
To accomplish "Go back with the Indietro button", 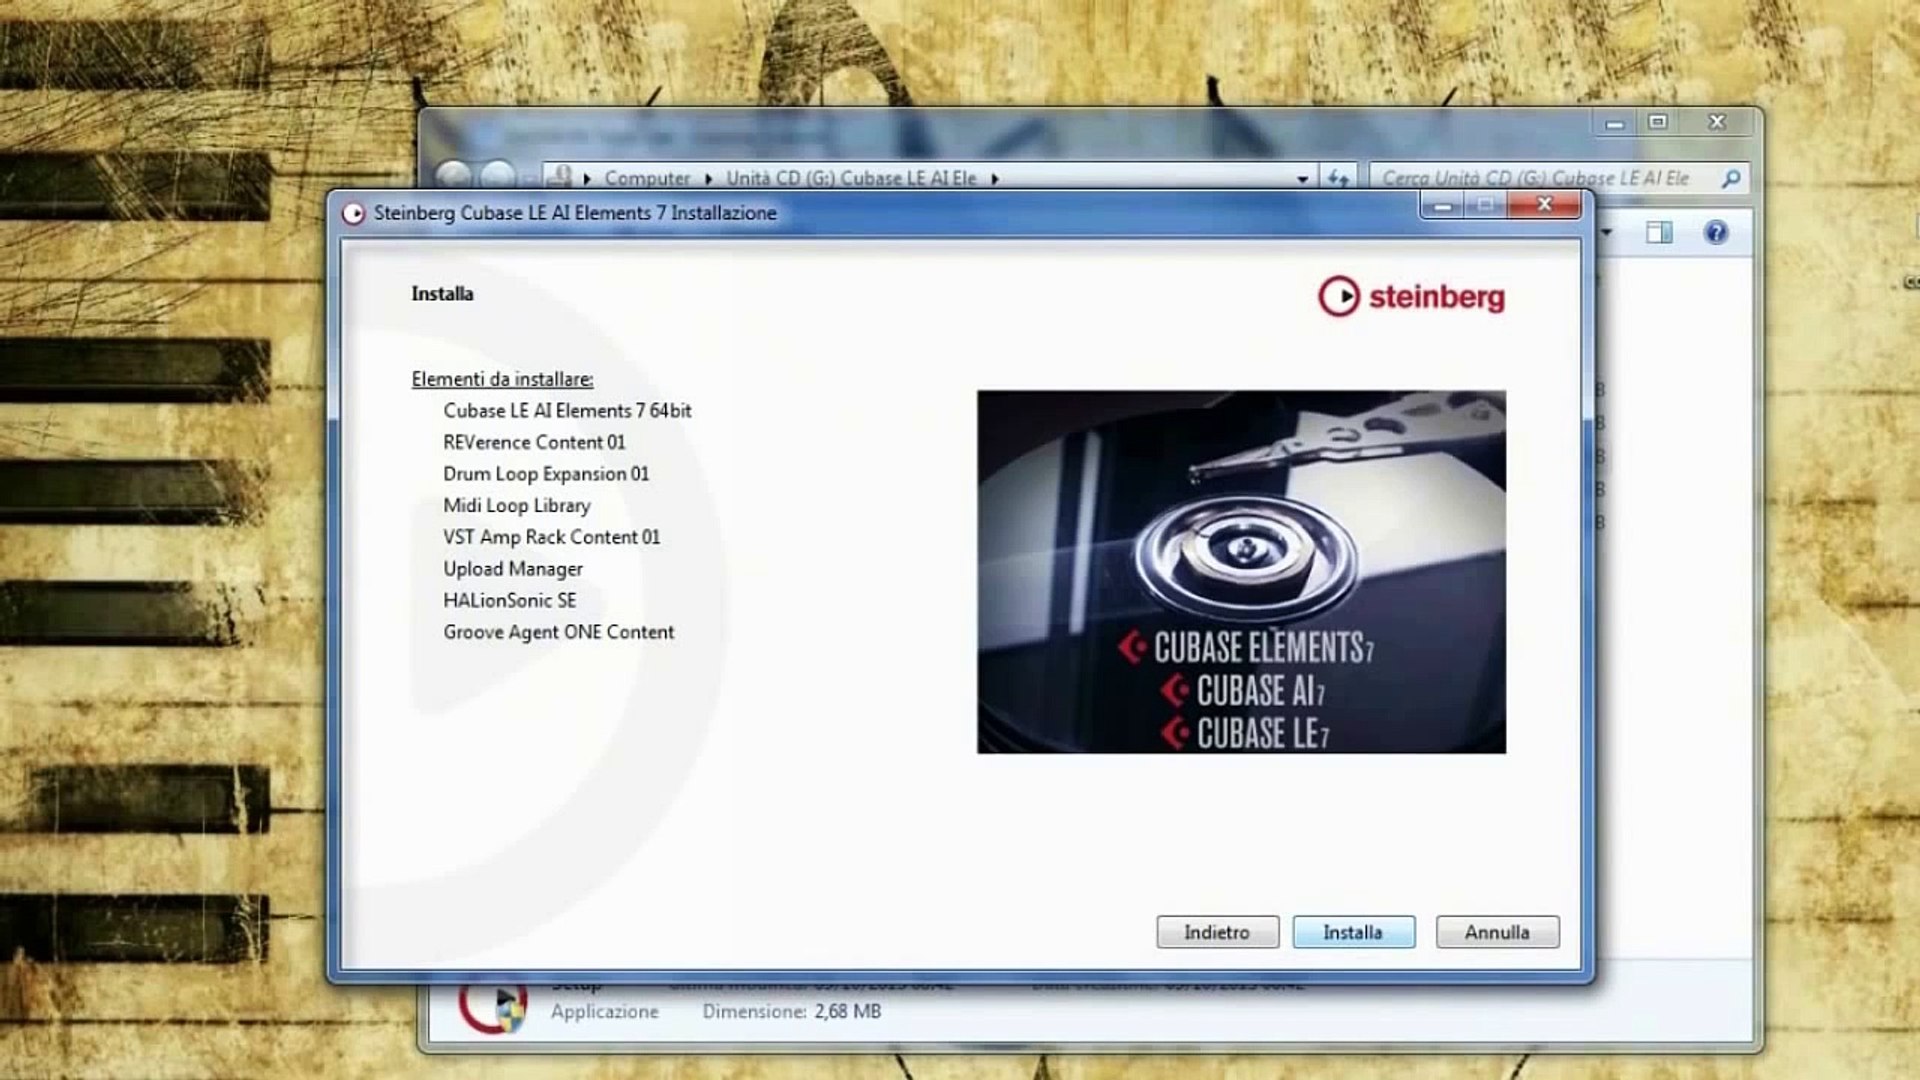I will click(1217, 932).
